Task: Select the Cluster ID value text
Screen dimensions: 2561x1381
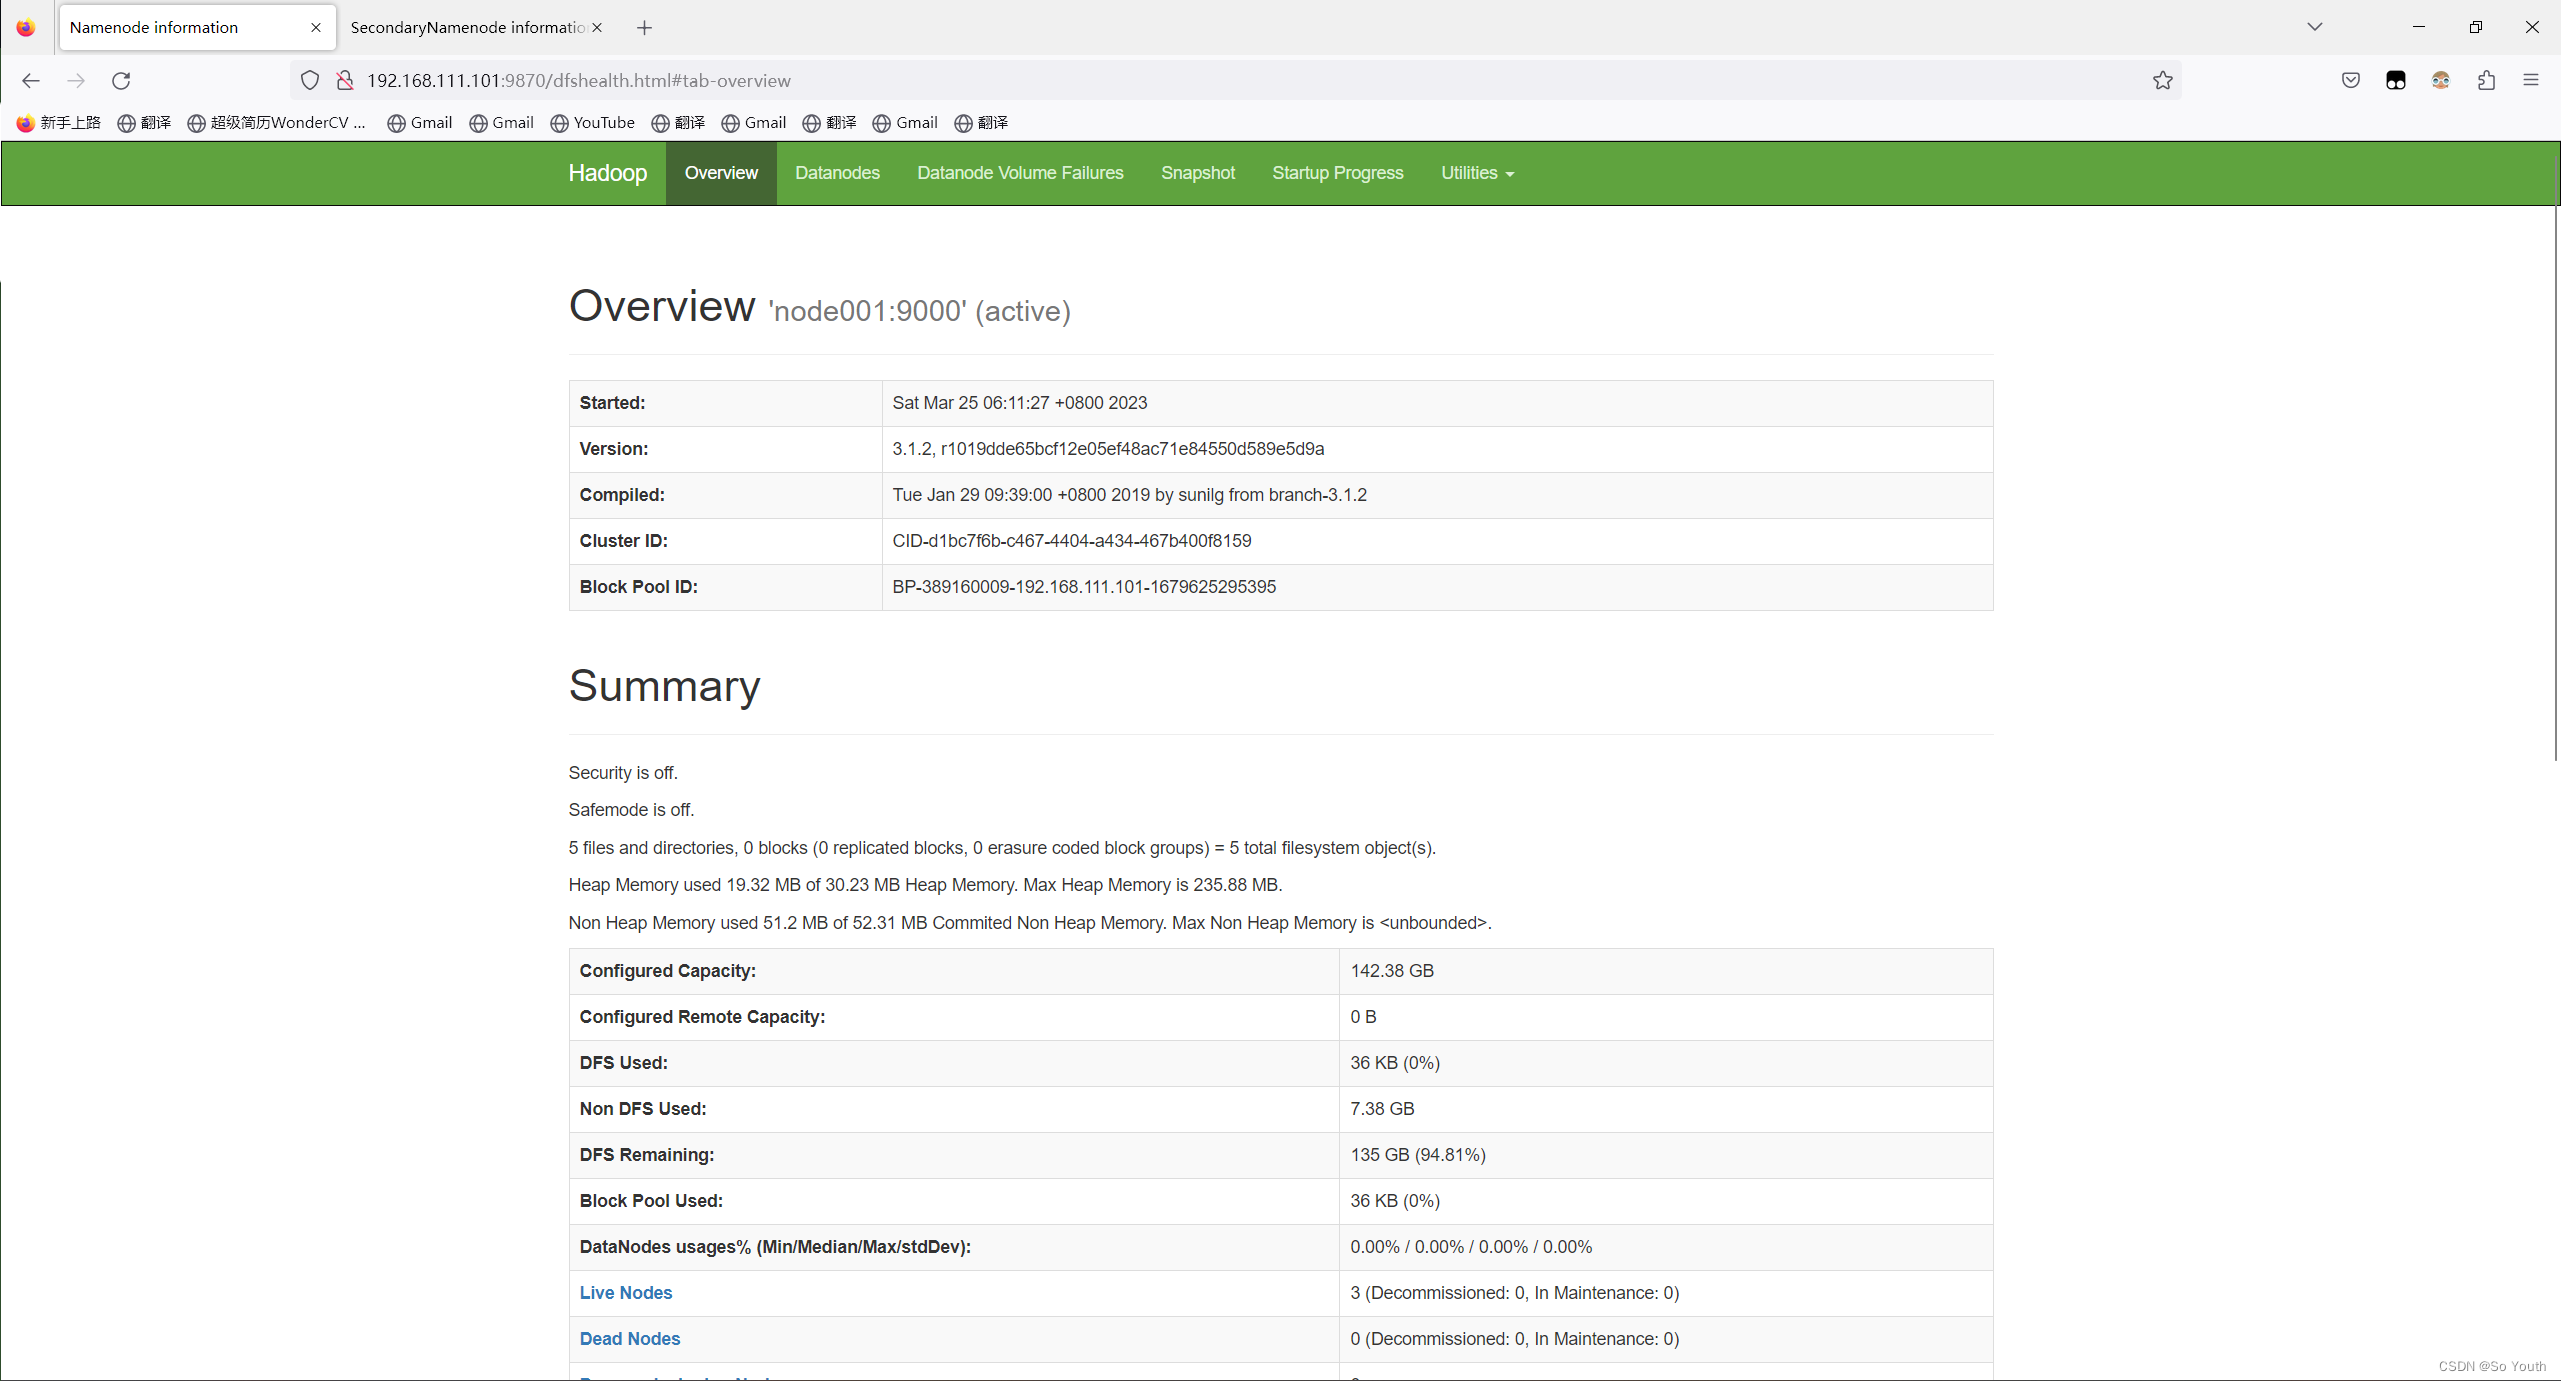Action: coord(1072,541)
